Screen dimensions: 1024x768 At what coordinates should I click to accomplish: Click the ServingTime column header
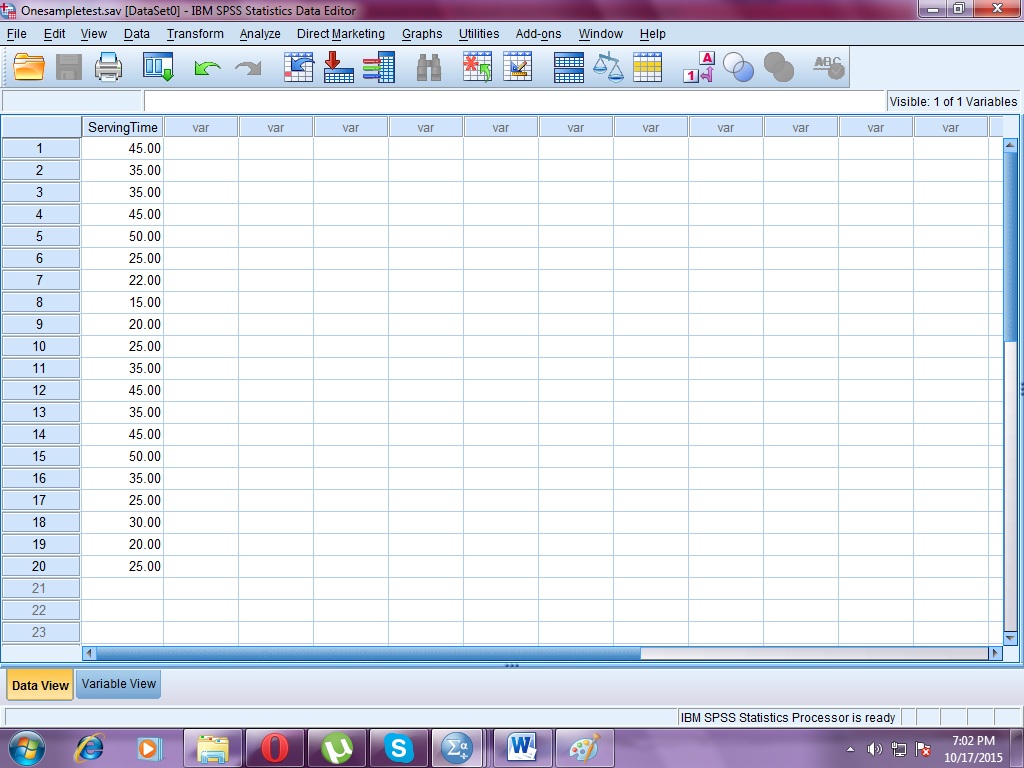[x=122, y=127]
